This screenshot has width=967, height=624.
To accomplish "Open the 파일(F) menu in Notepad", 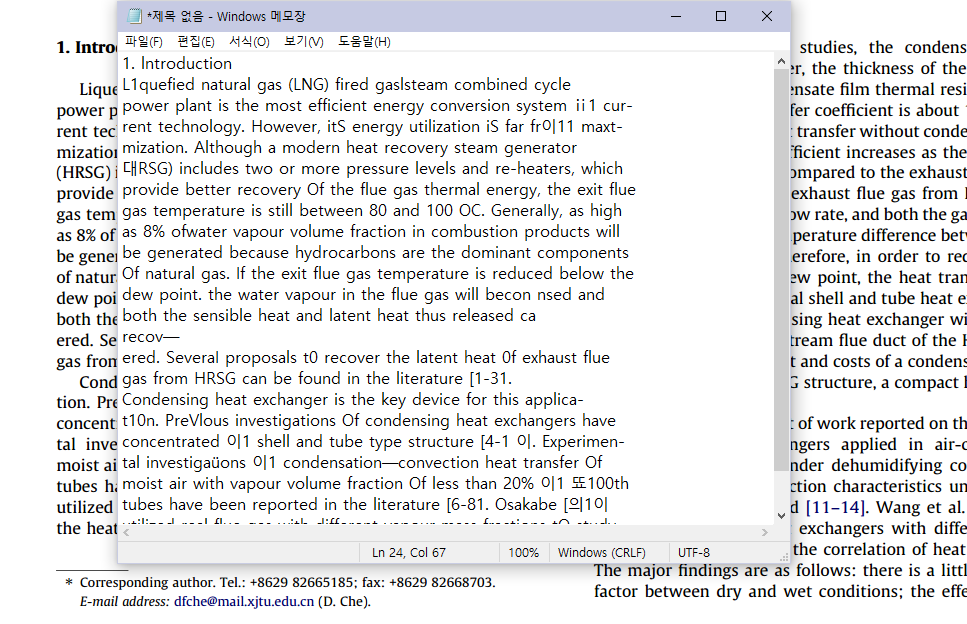I will pyautogui.click(x=144, y=42).
